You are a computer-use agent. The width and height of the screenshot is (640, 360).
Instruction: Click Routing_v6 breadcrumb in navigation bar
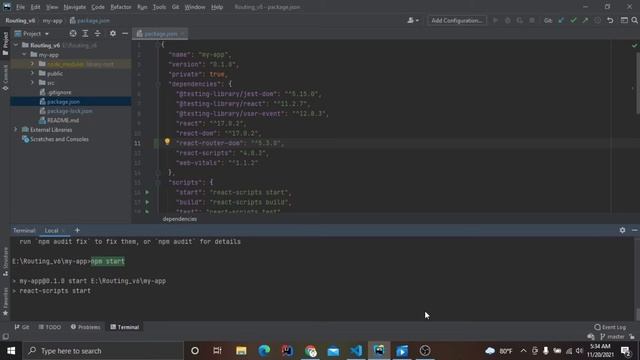coord(20,20)
